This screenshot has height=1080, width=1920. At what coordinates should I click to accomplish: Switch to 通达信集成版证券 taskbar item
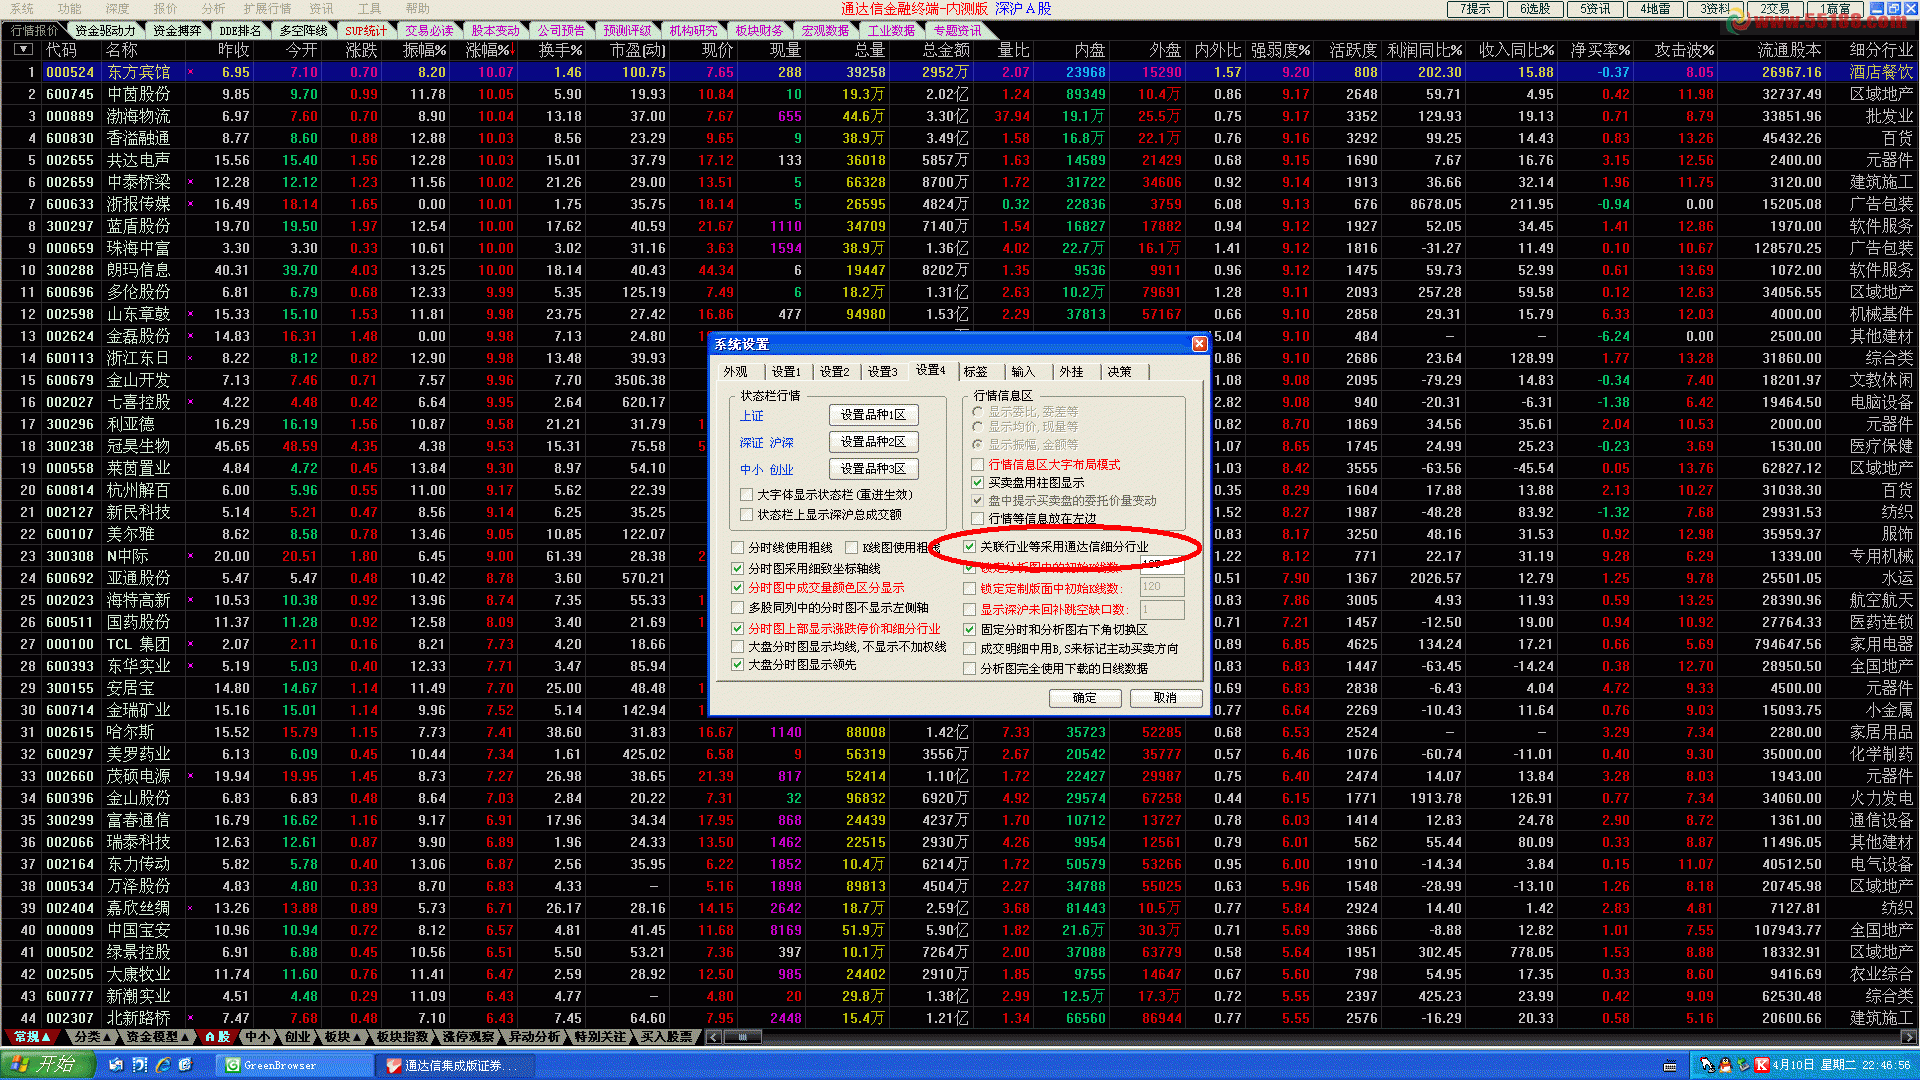[455, 1065]
